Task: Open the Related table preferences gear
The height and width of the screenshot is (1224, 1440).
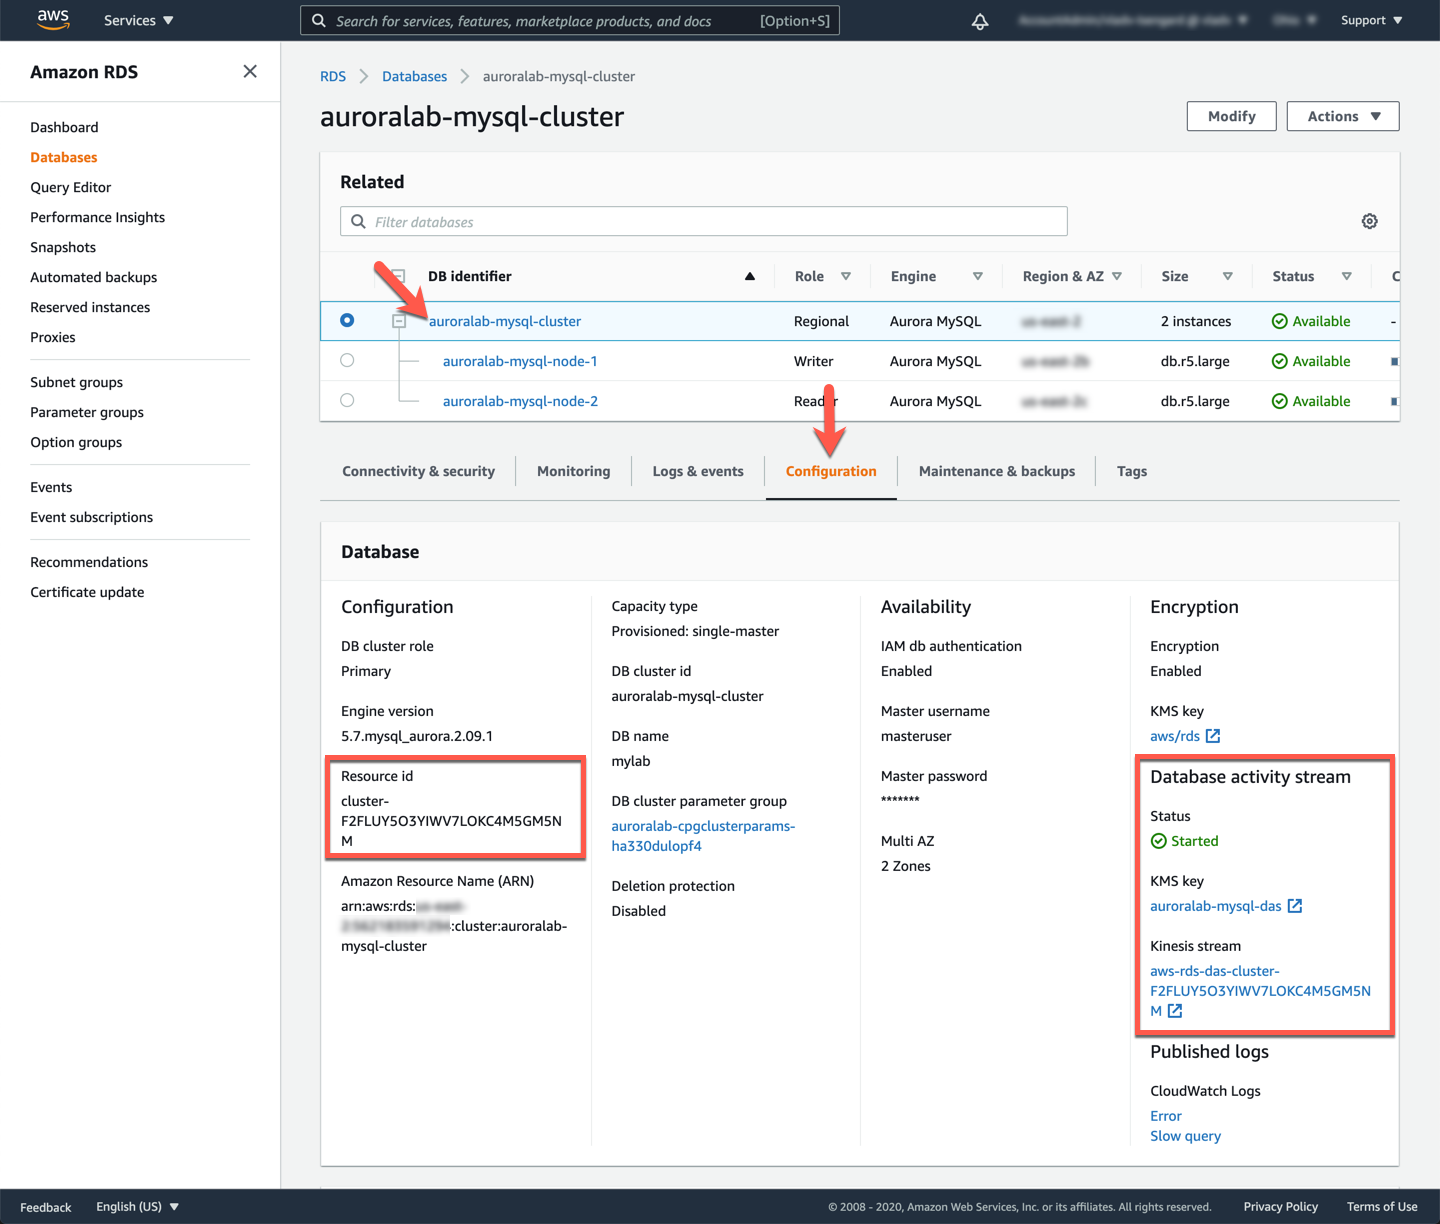Action: coord(1369,221)
